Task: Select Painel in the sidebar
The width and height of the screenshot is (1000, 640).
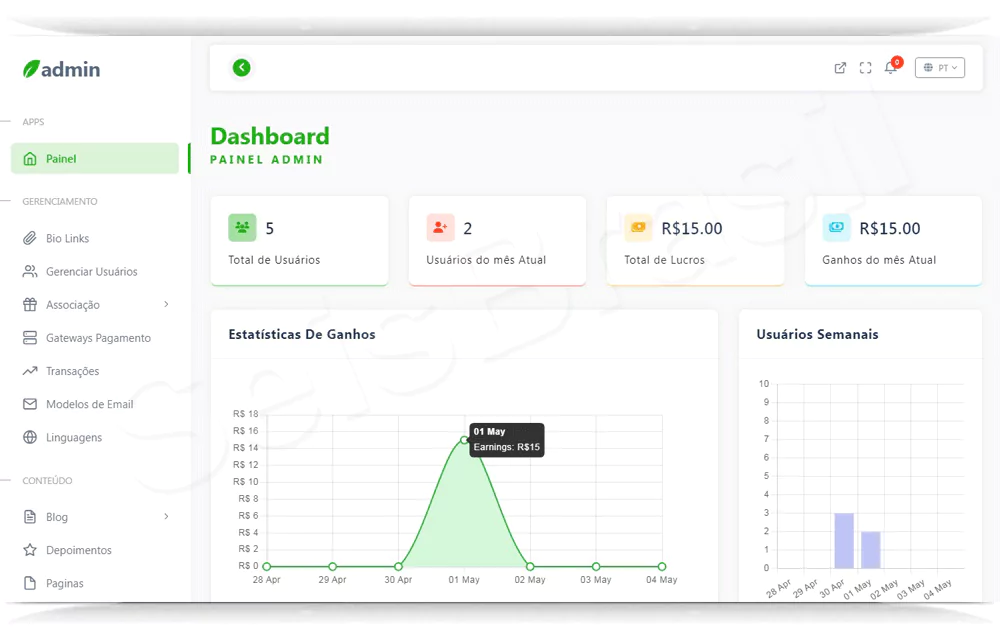Action: 95,159
